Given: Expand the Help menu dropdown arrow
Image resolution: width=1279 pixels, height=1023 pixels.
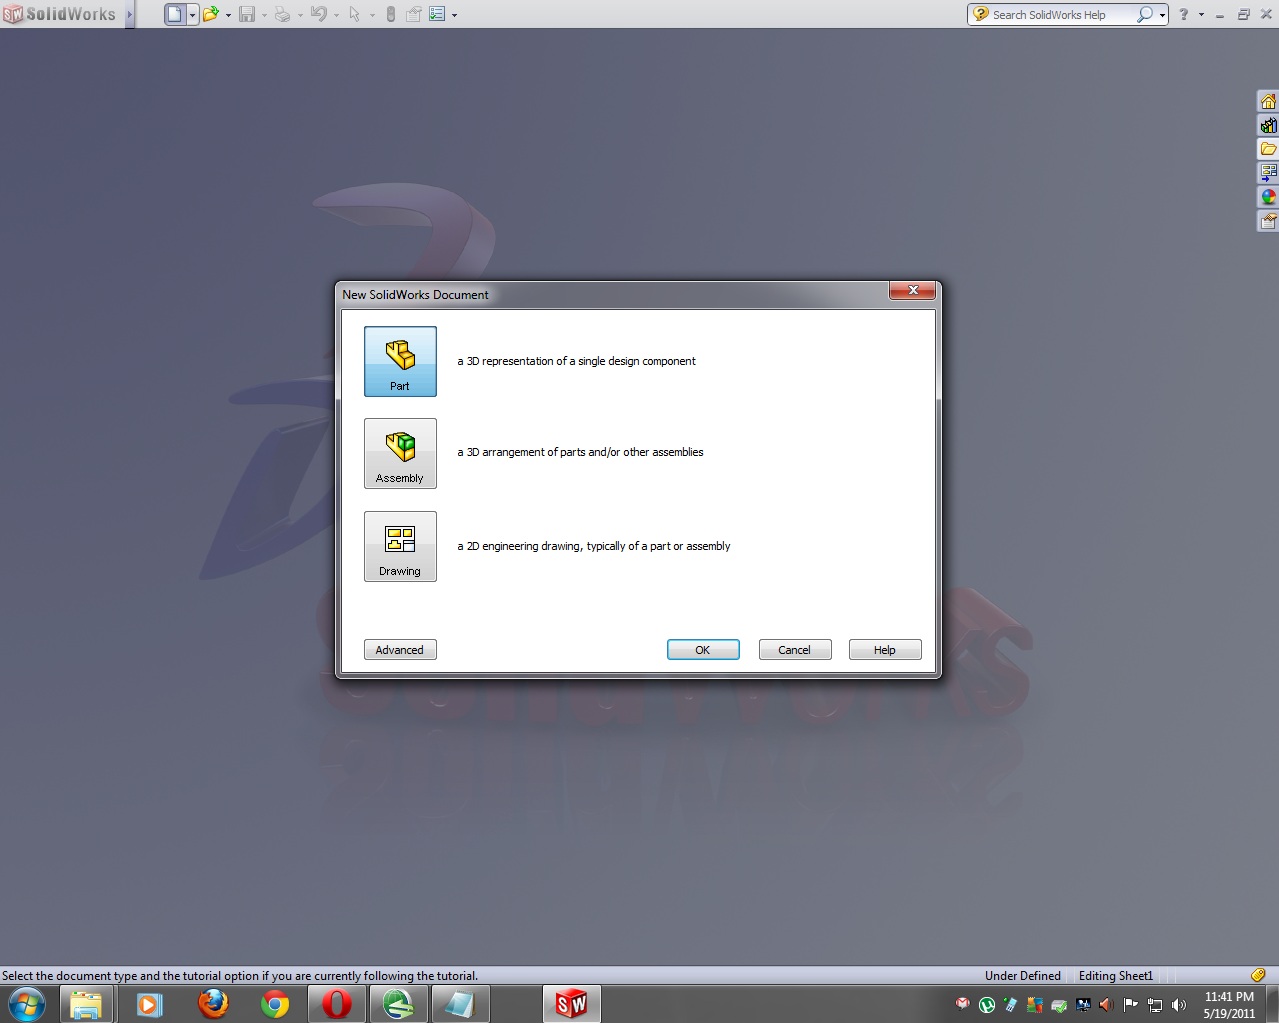Looking at the screenshot, I should coord(1201,15).
